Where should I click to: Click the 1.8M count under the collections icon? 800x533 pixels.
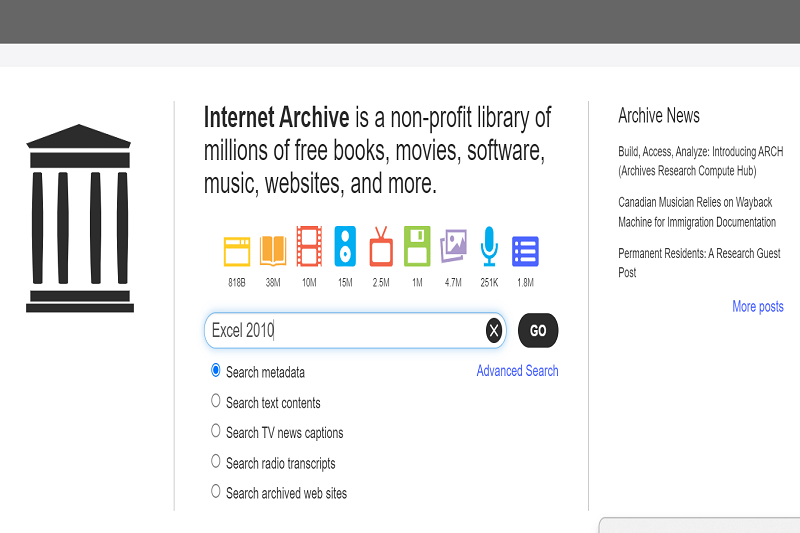pyautogui.click(x=526, y=283)
